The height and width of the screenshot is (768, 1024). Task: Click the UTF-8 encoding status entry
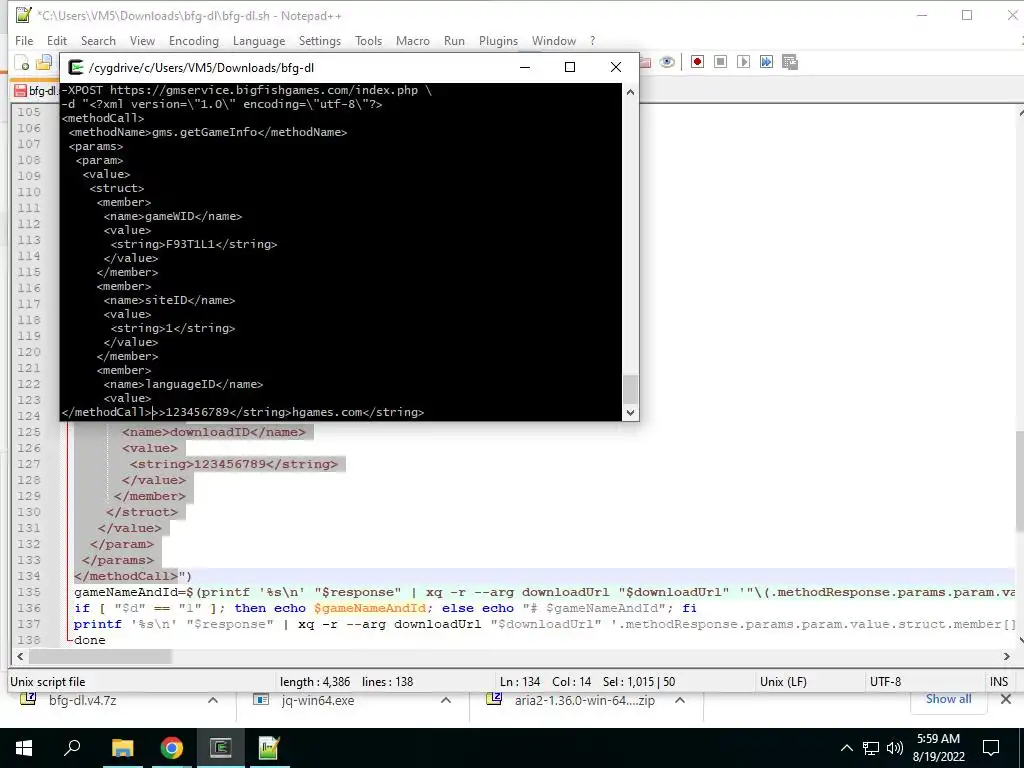(x=886, y=682)
